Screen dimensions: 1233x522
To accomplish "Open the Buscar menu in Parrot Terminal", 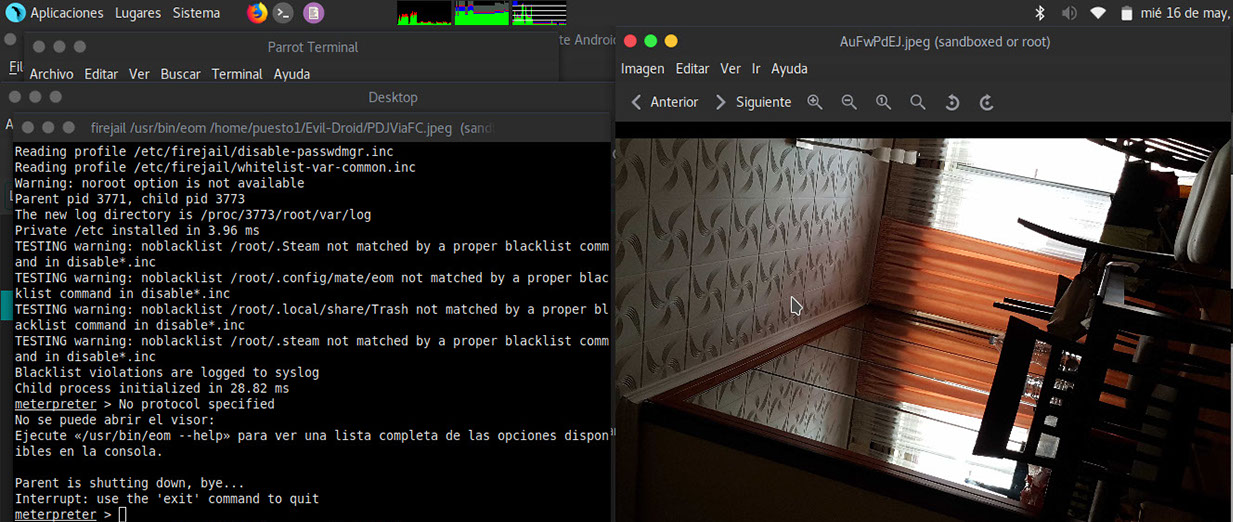I will pyautogui.click(x=180, y=74).
